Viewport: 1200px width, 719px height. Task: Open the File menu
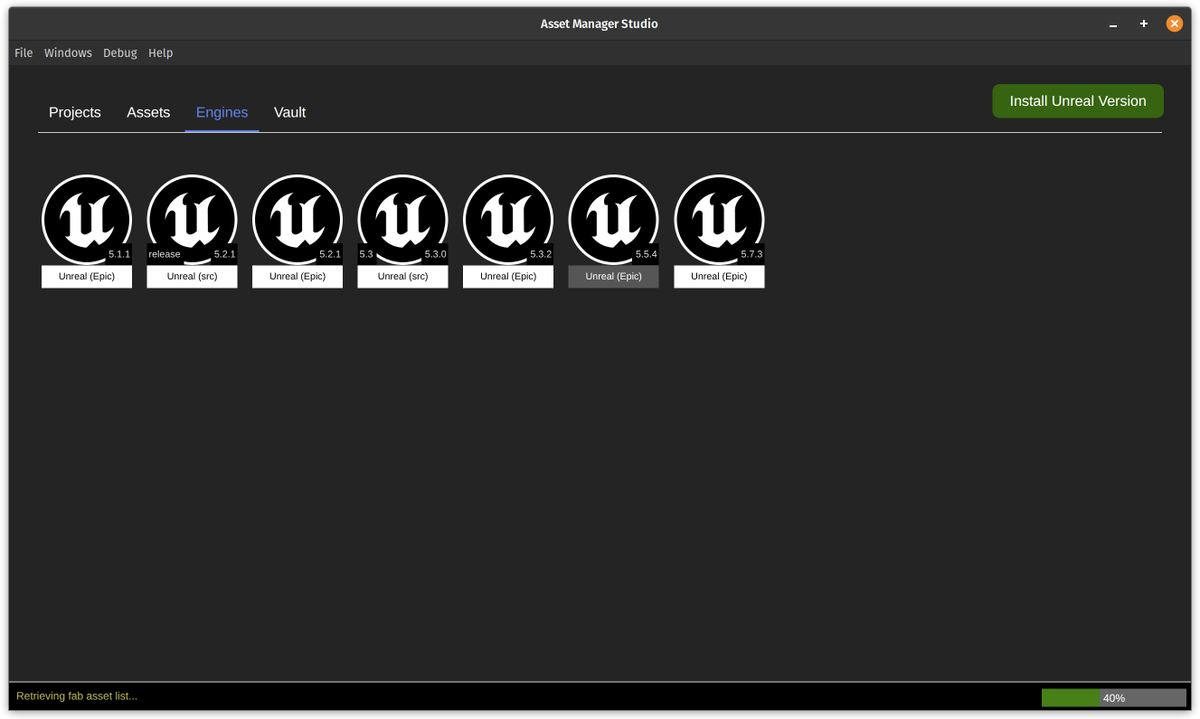coord(24,53)
